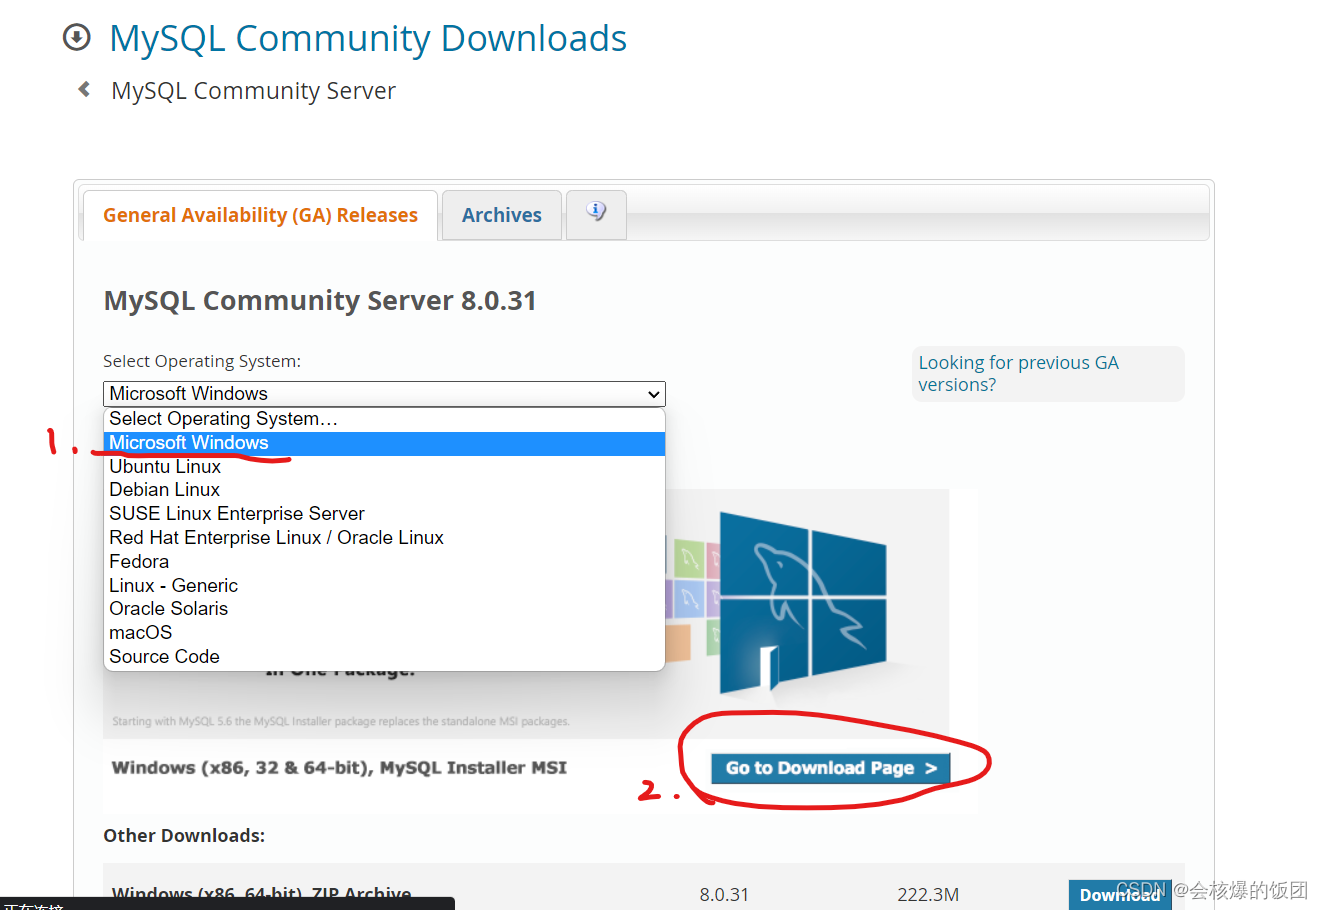Image resolution: width=1322 pixels, height=910 pixels.
Task: Switch to the Archives tab
Action: click(x=501, y=215)
